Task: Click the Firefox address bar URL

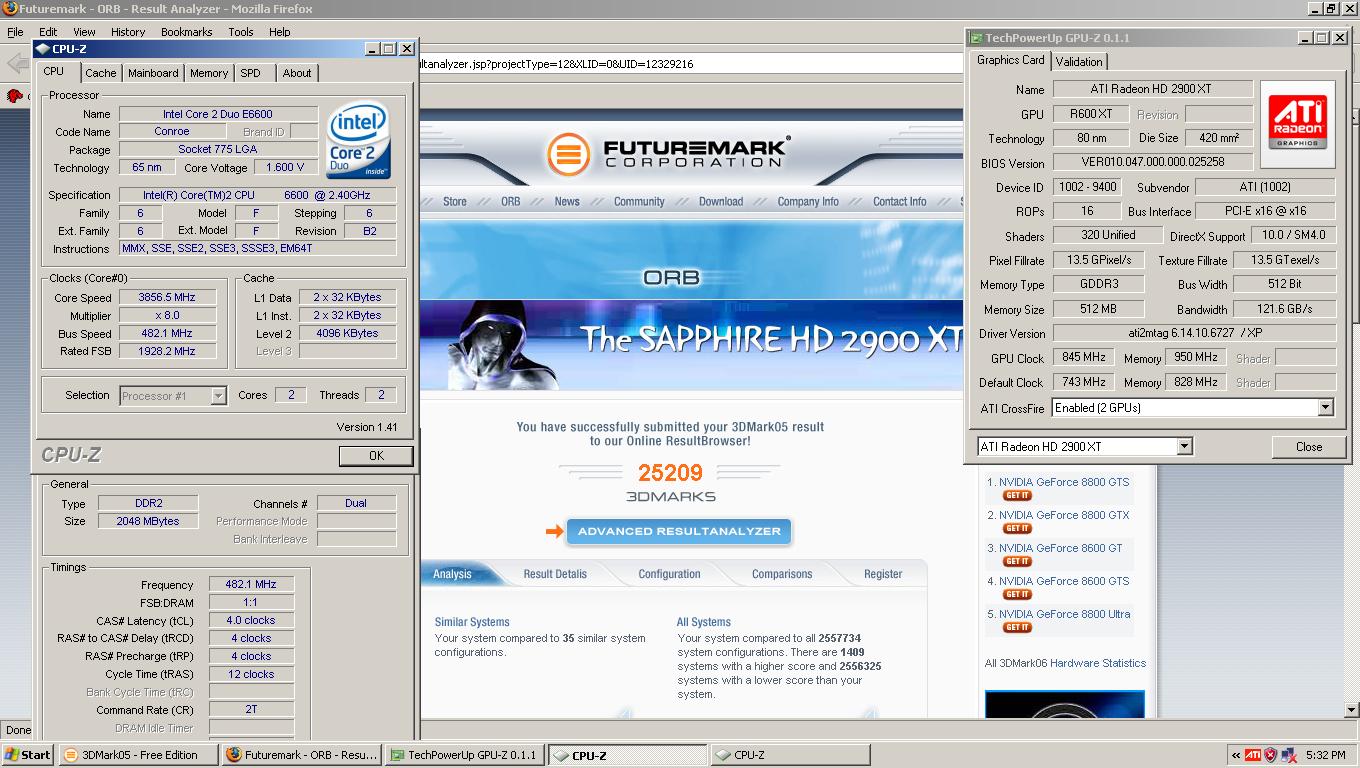Action: click(555, 64)
